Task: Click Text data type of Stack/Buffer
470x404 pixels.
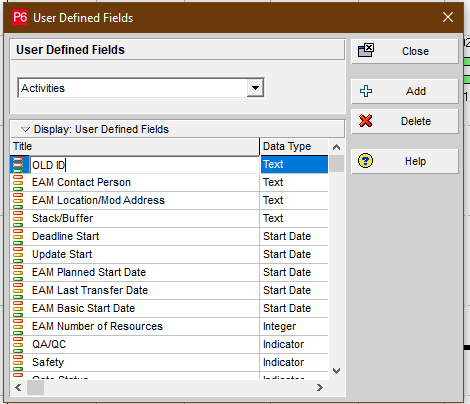Action: tap(294, 219)
